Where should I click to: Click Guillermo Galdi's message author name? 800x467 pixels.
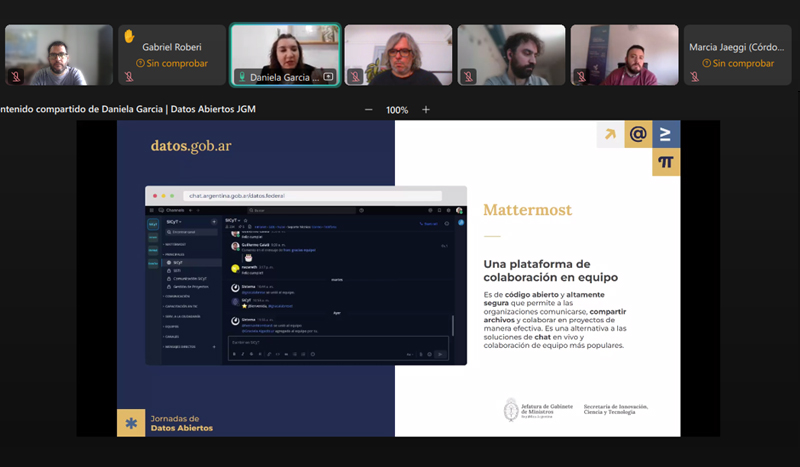pos(256,245)
